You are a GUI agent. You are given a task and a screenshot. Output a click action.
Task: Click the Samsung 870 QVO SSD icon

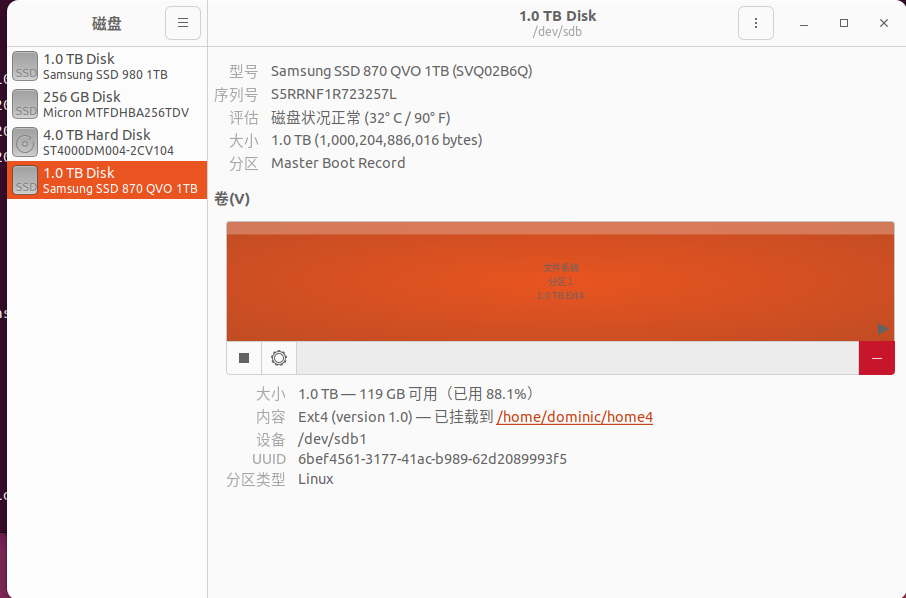point(25,180)
